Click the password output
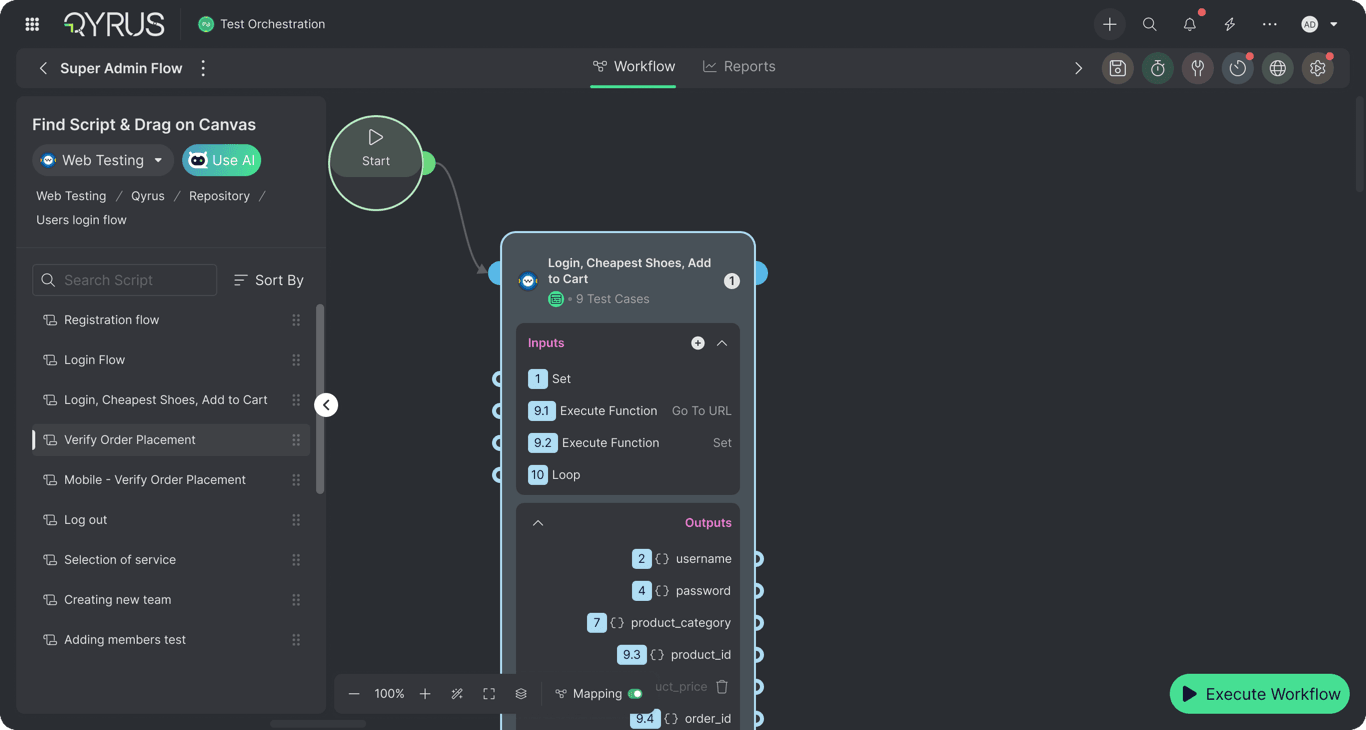This screenshot has height=730, width=1366. click(682, 591)
